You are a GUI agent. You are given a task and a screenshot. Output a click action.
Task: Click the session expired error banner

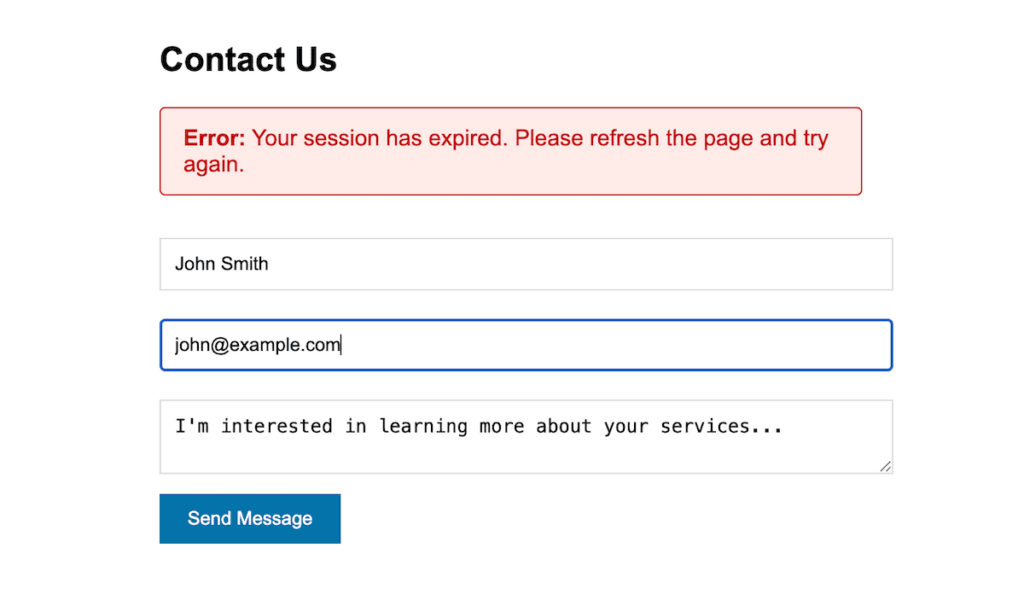click(511, 150)
